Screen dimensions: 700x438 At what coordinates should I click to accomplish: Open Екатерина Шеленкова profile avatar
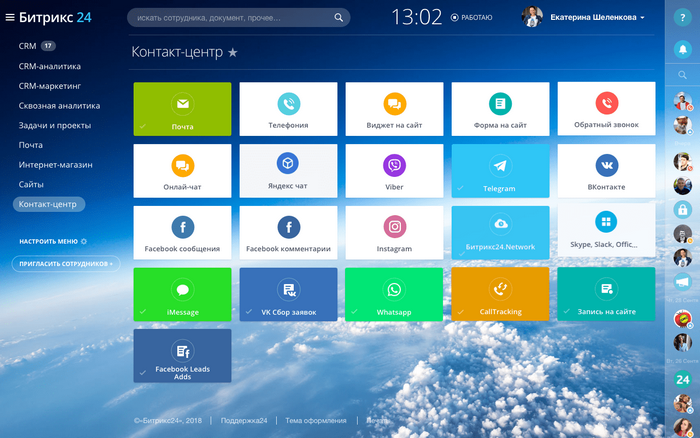532,17
